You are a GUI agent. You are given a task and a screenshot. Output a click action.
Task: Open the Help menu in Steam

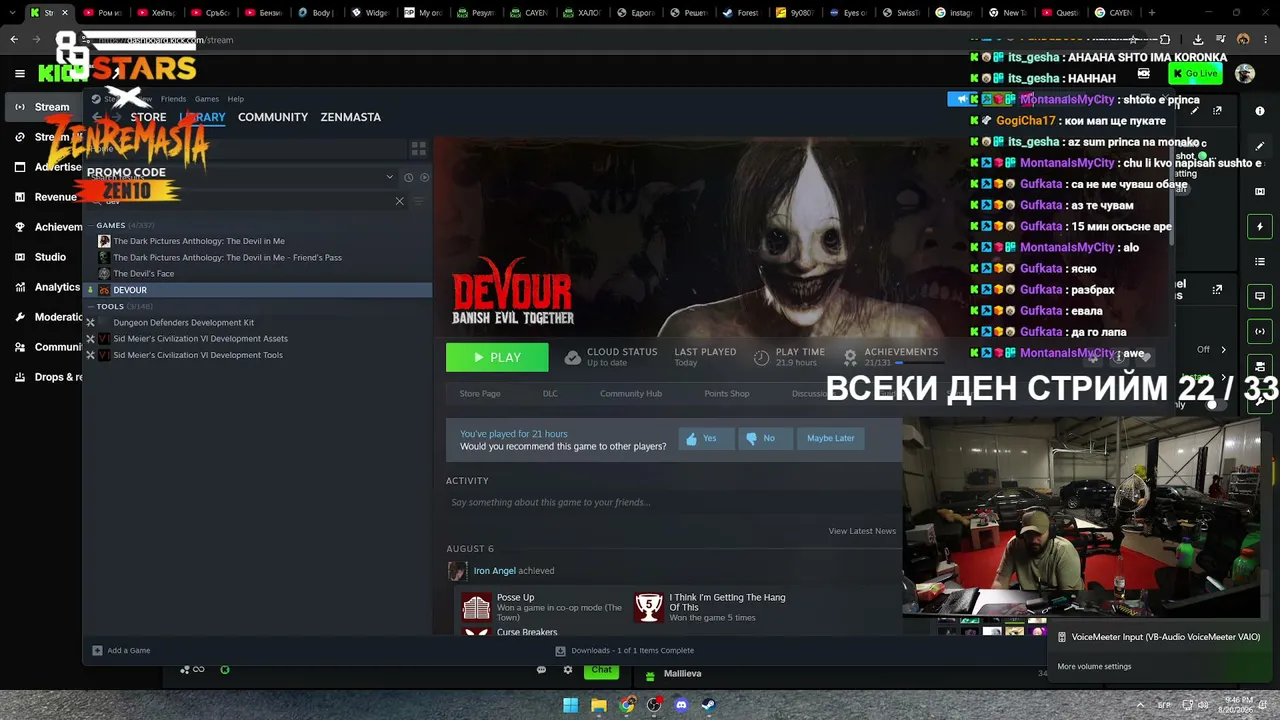click(236, 99)
